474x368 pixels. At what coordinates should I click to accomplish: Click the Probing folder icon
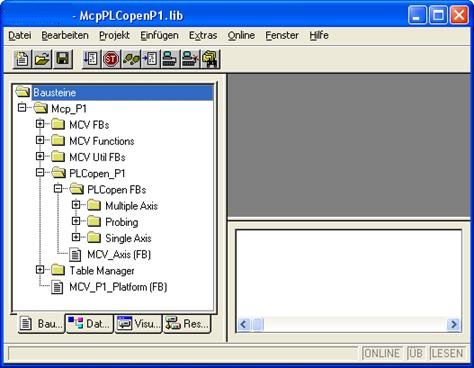[94, 222]
